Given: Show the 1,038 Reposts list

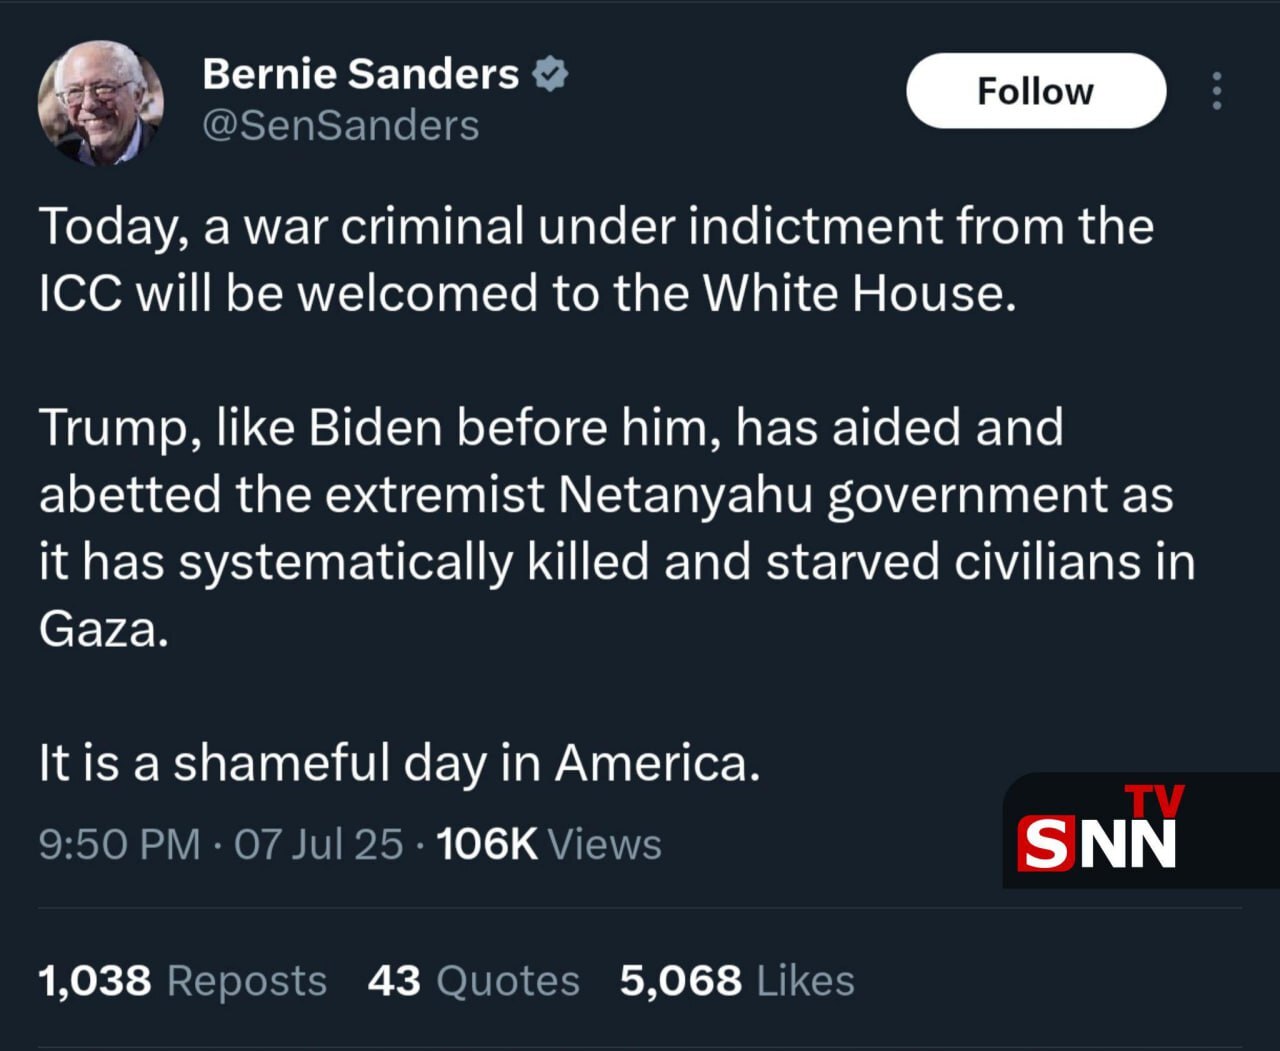Looking at the screenshot, I should [x=182, y=981].
